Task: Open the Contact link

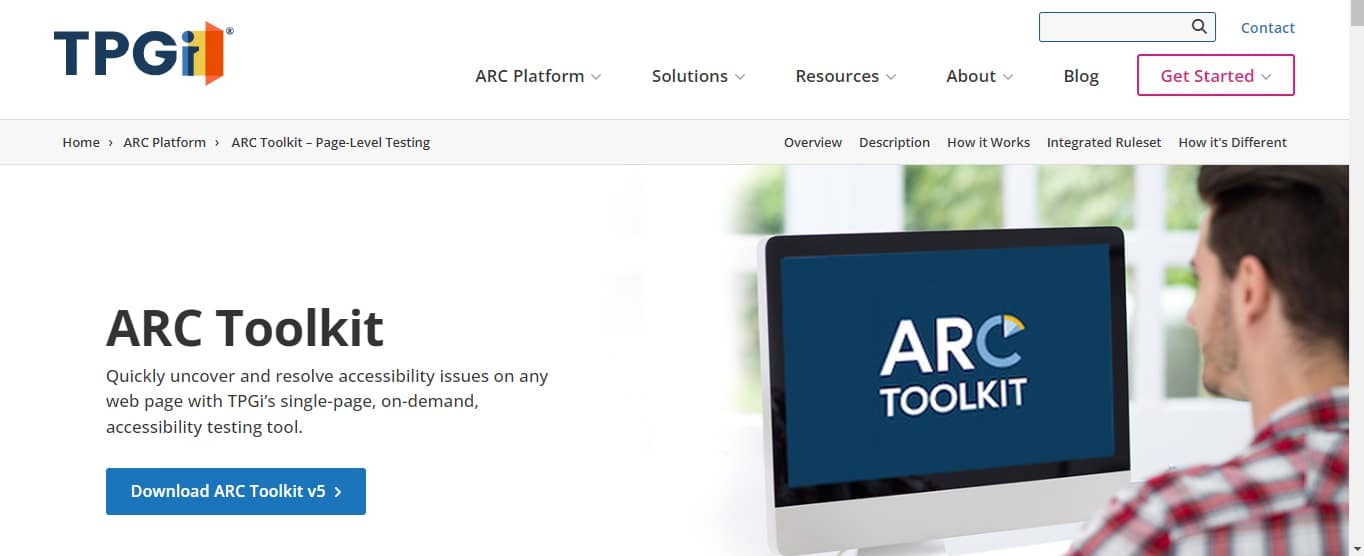Action: point(1267,28)
